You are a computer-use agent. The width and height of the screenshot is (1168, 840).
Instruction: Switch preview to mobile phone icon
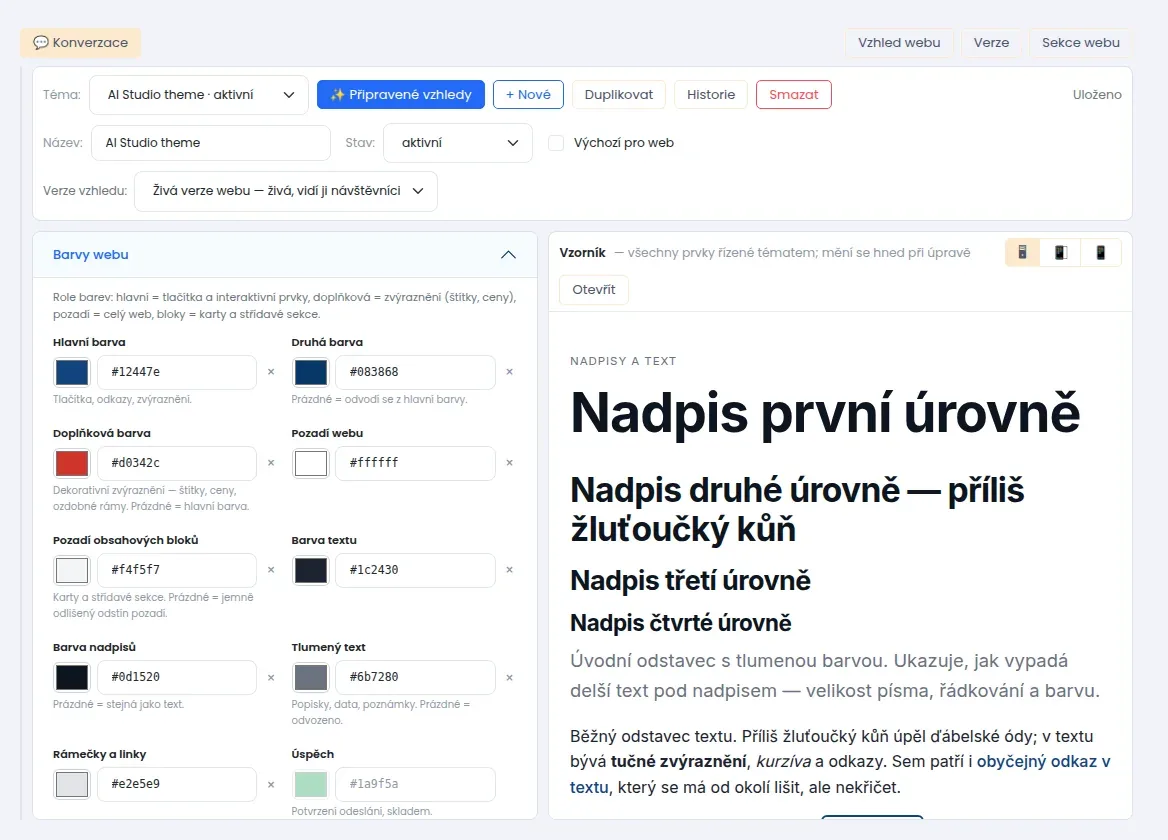(1100, 252)
